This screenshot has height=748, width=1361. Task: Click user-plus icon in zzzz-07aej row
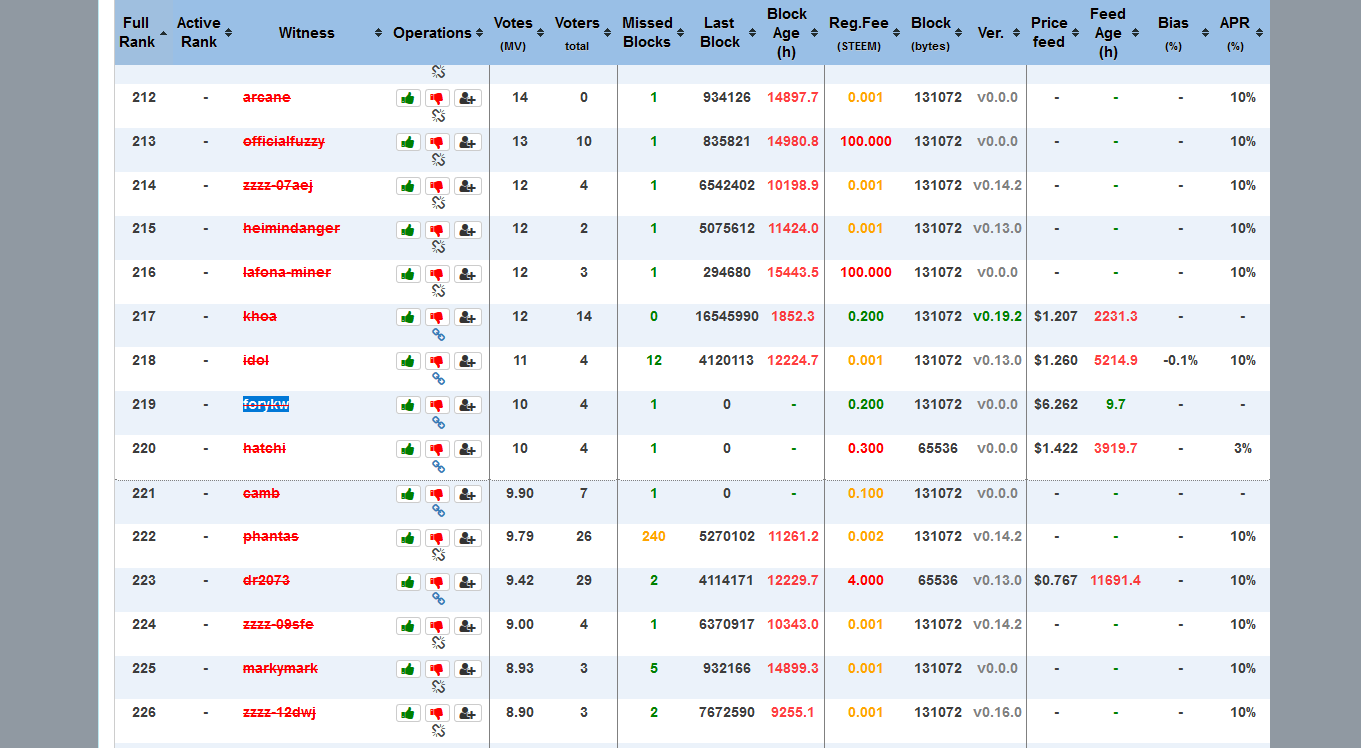point(468,186)
